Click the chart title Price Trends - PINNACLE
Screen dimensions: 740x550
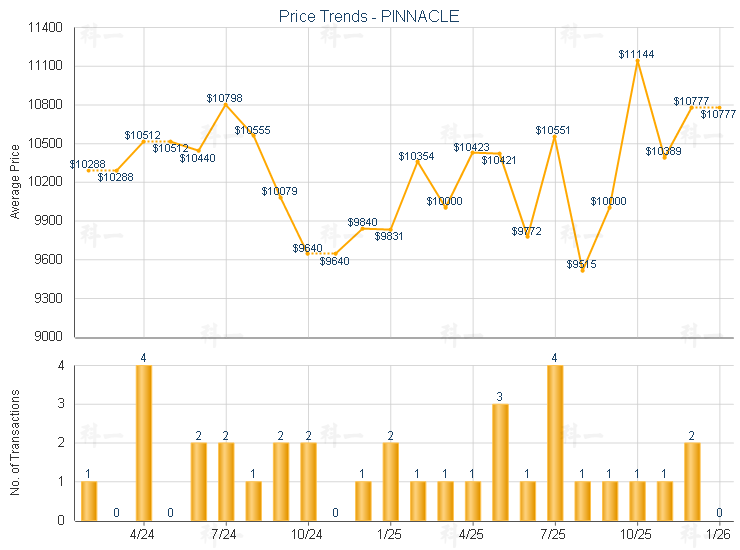[369, 17]
